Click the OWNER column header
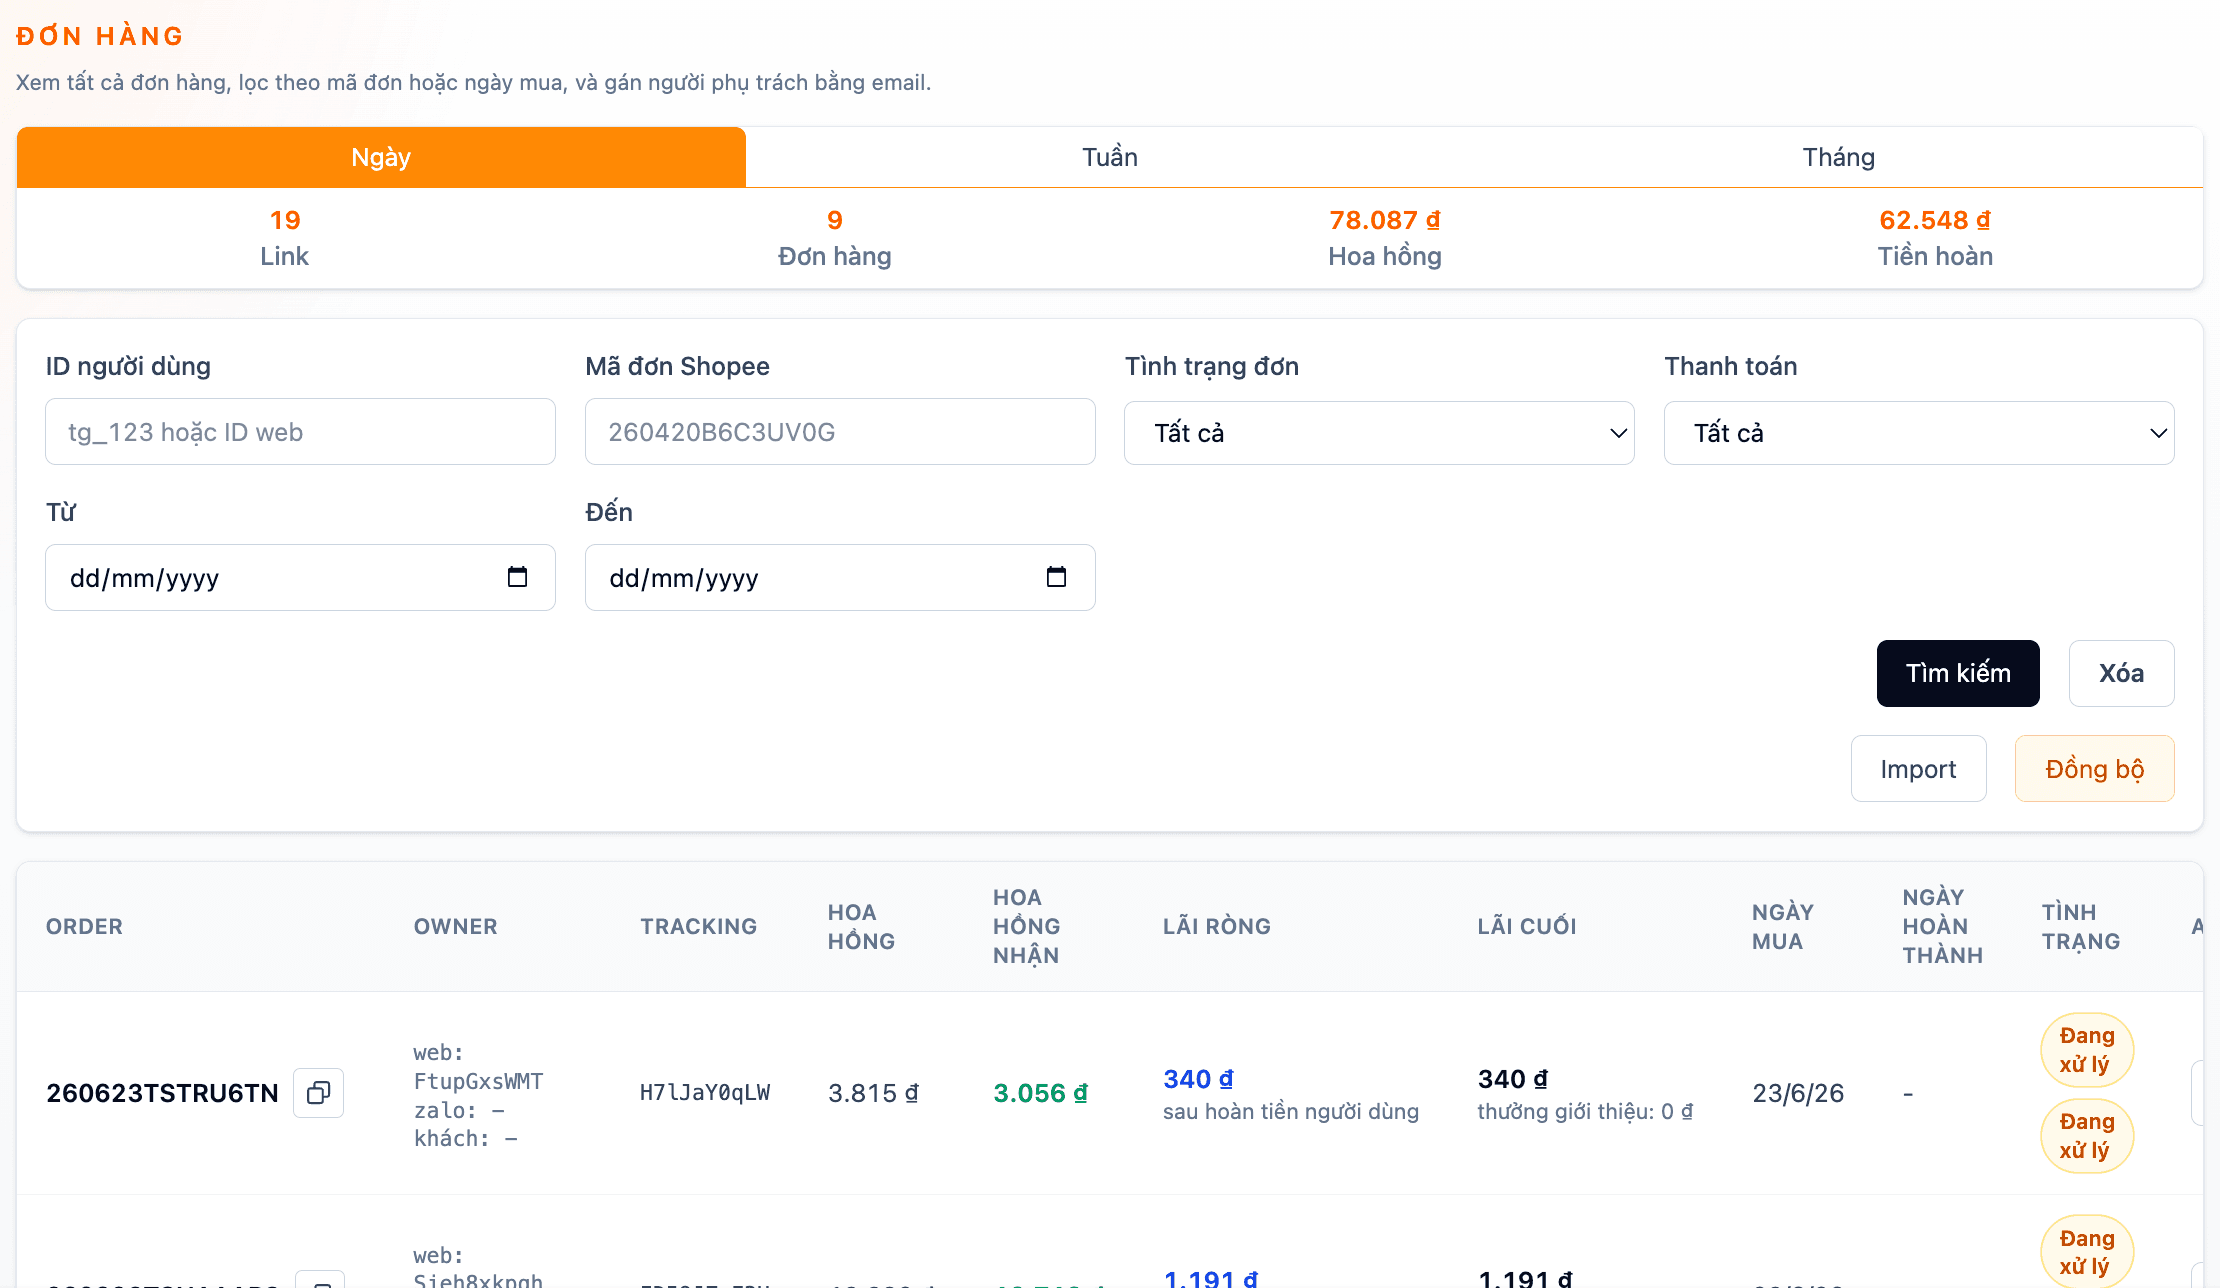Viewport: 2220px width, 1288px height. coord(455,926)
